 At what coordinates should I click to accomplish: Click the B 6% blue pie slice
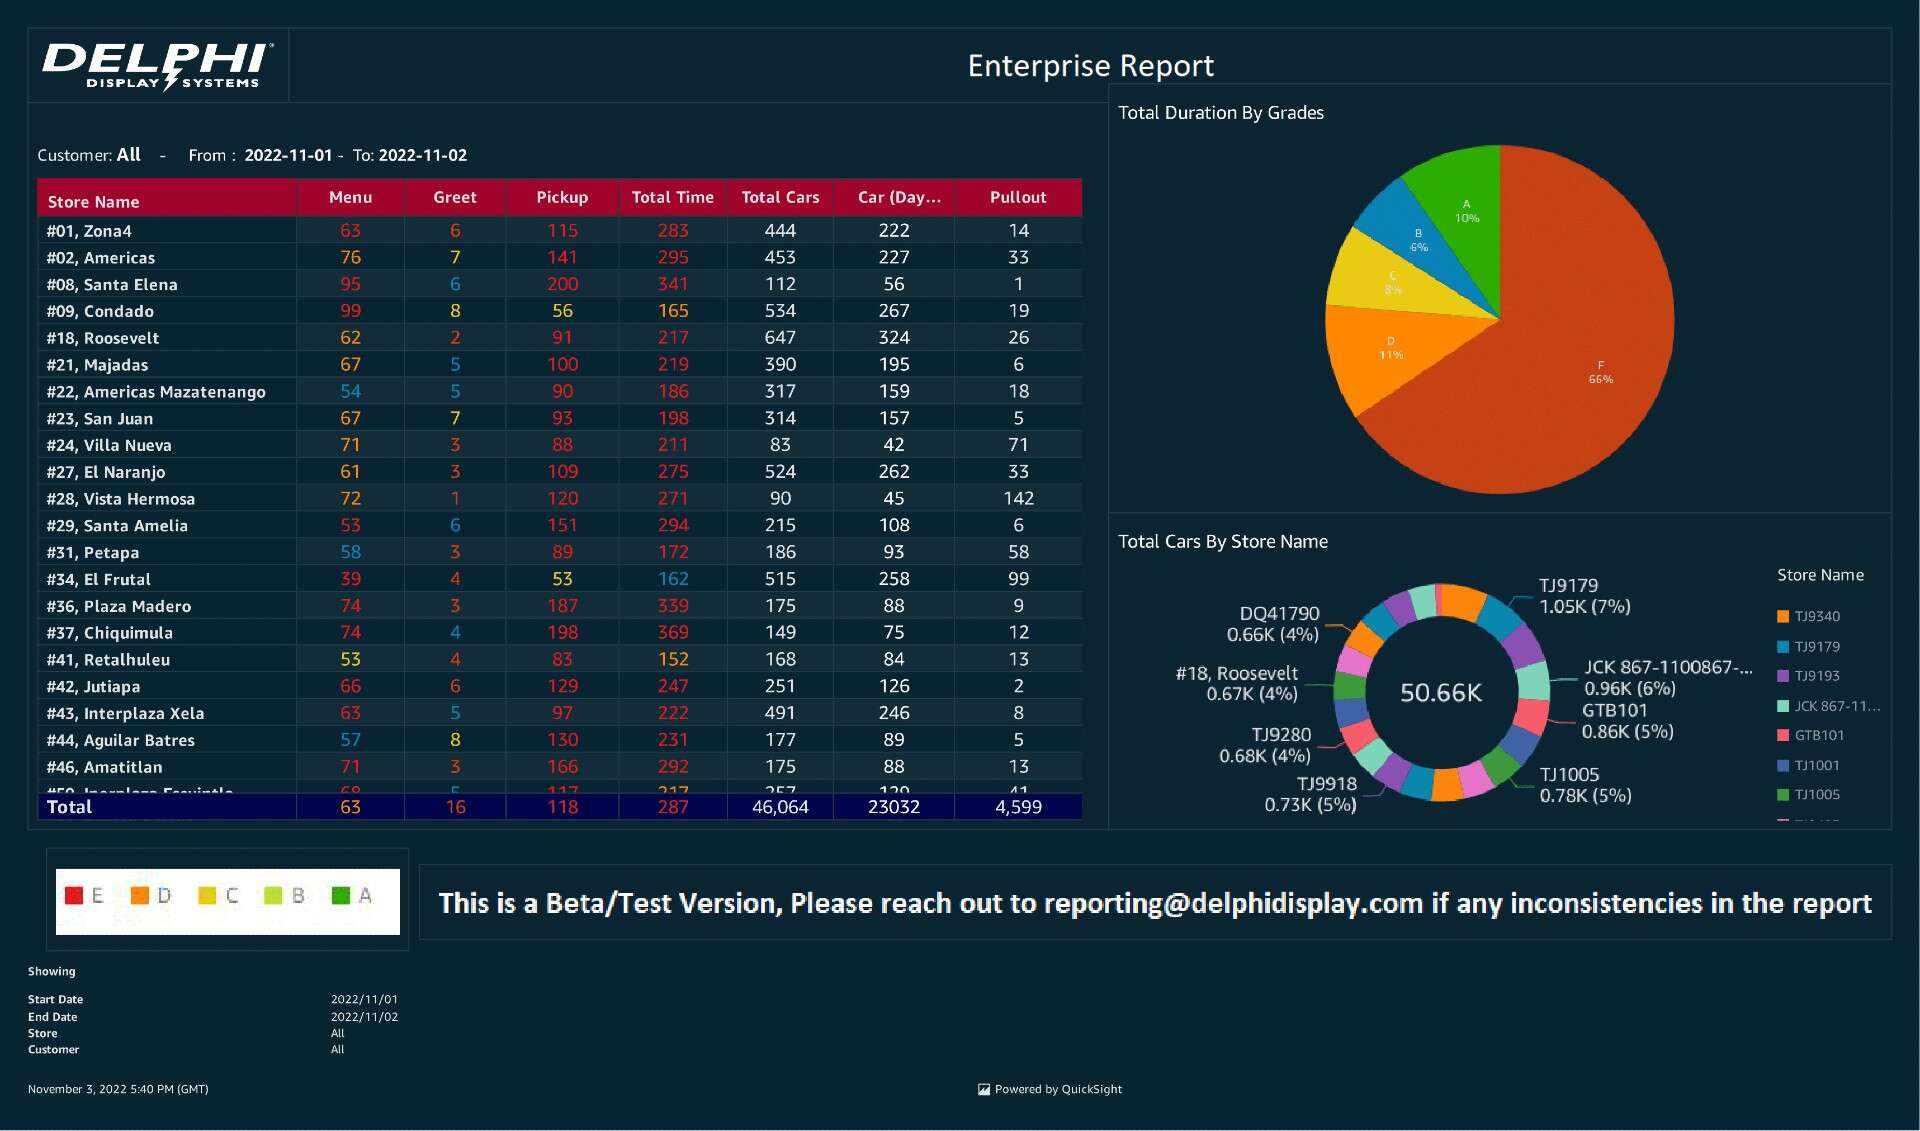(x=1418, y=240)
